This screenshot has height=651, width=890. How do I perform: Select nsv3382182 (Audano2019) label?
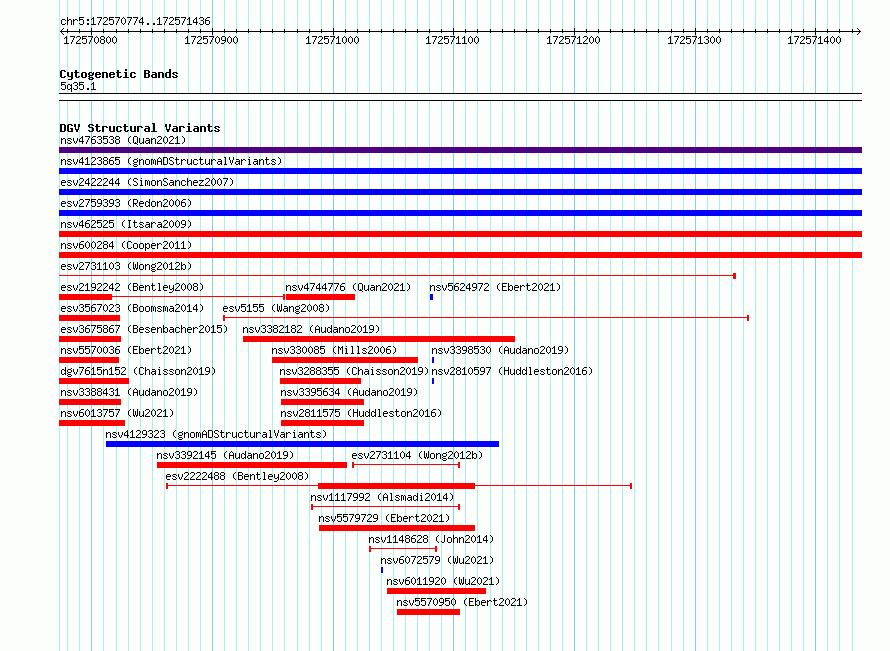pyautogui.click(x=311, y=329)
